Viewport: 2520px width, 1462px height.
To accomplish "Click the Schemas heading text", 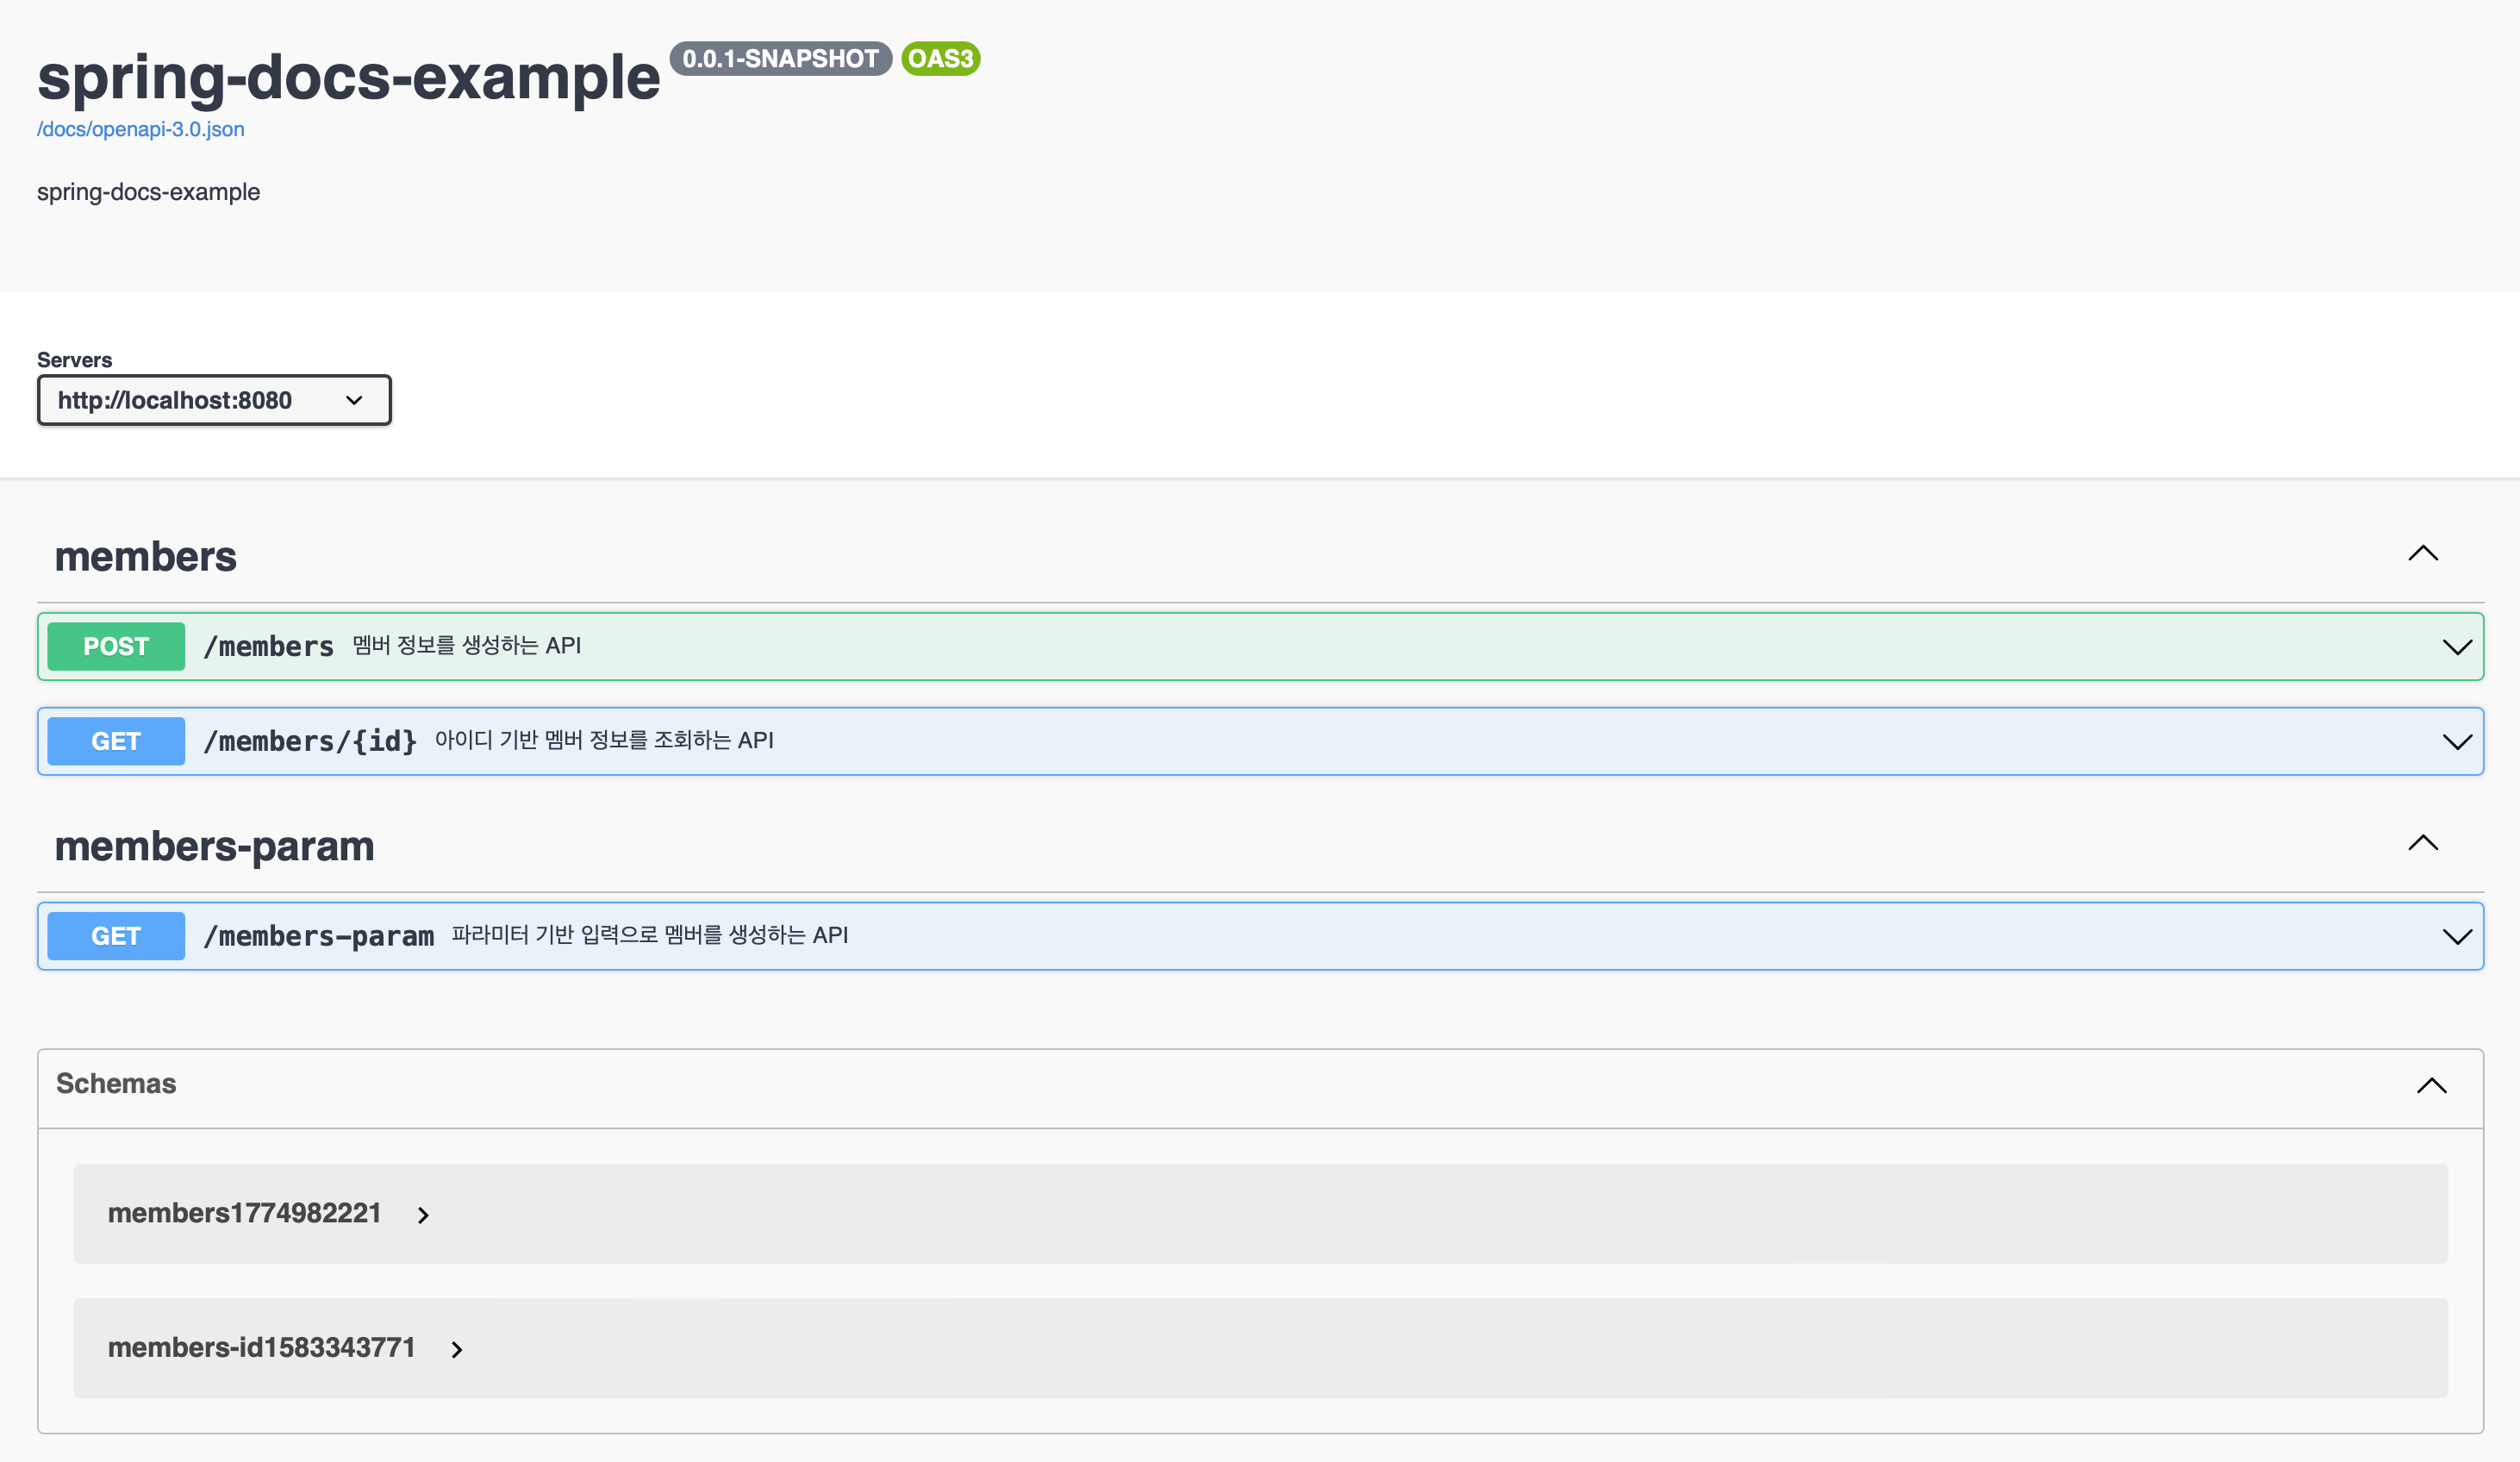I will tap(116, 1084).
